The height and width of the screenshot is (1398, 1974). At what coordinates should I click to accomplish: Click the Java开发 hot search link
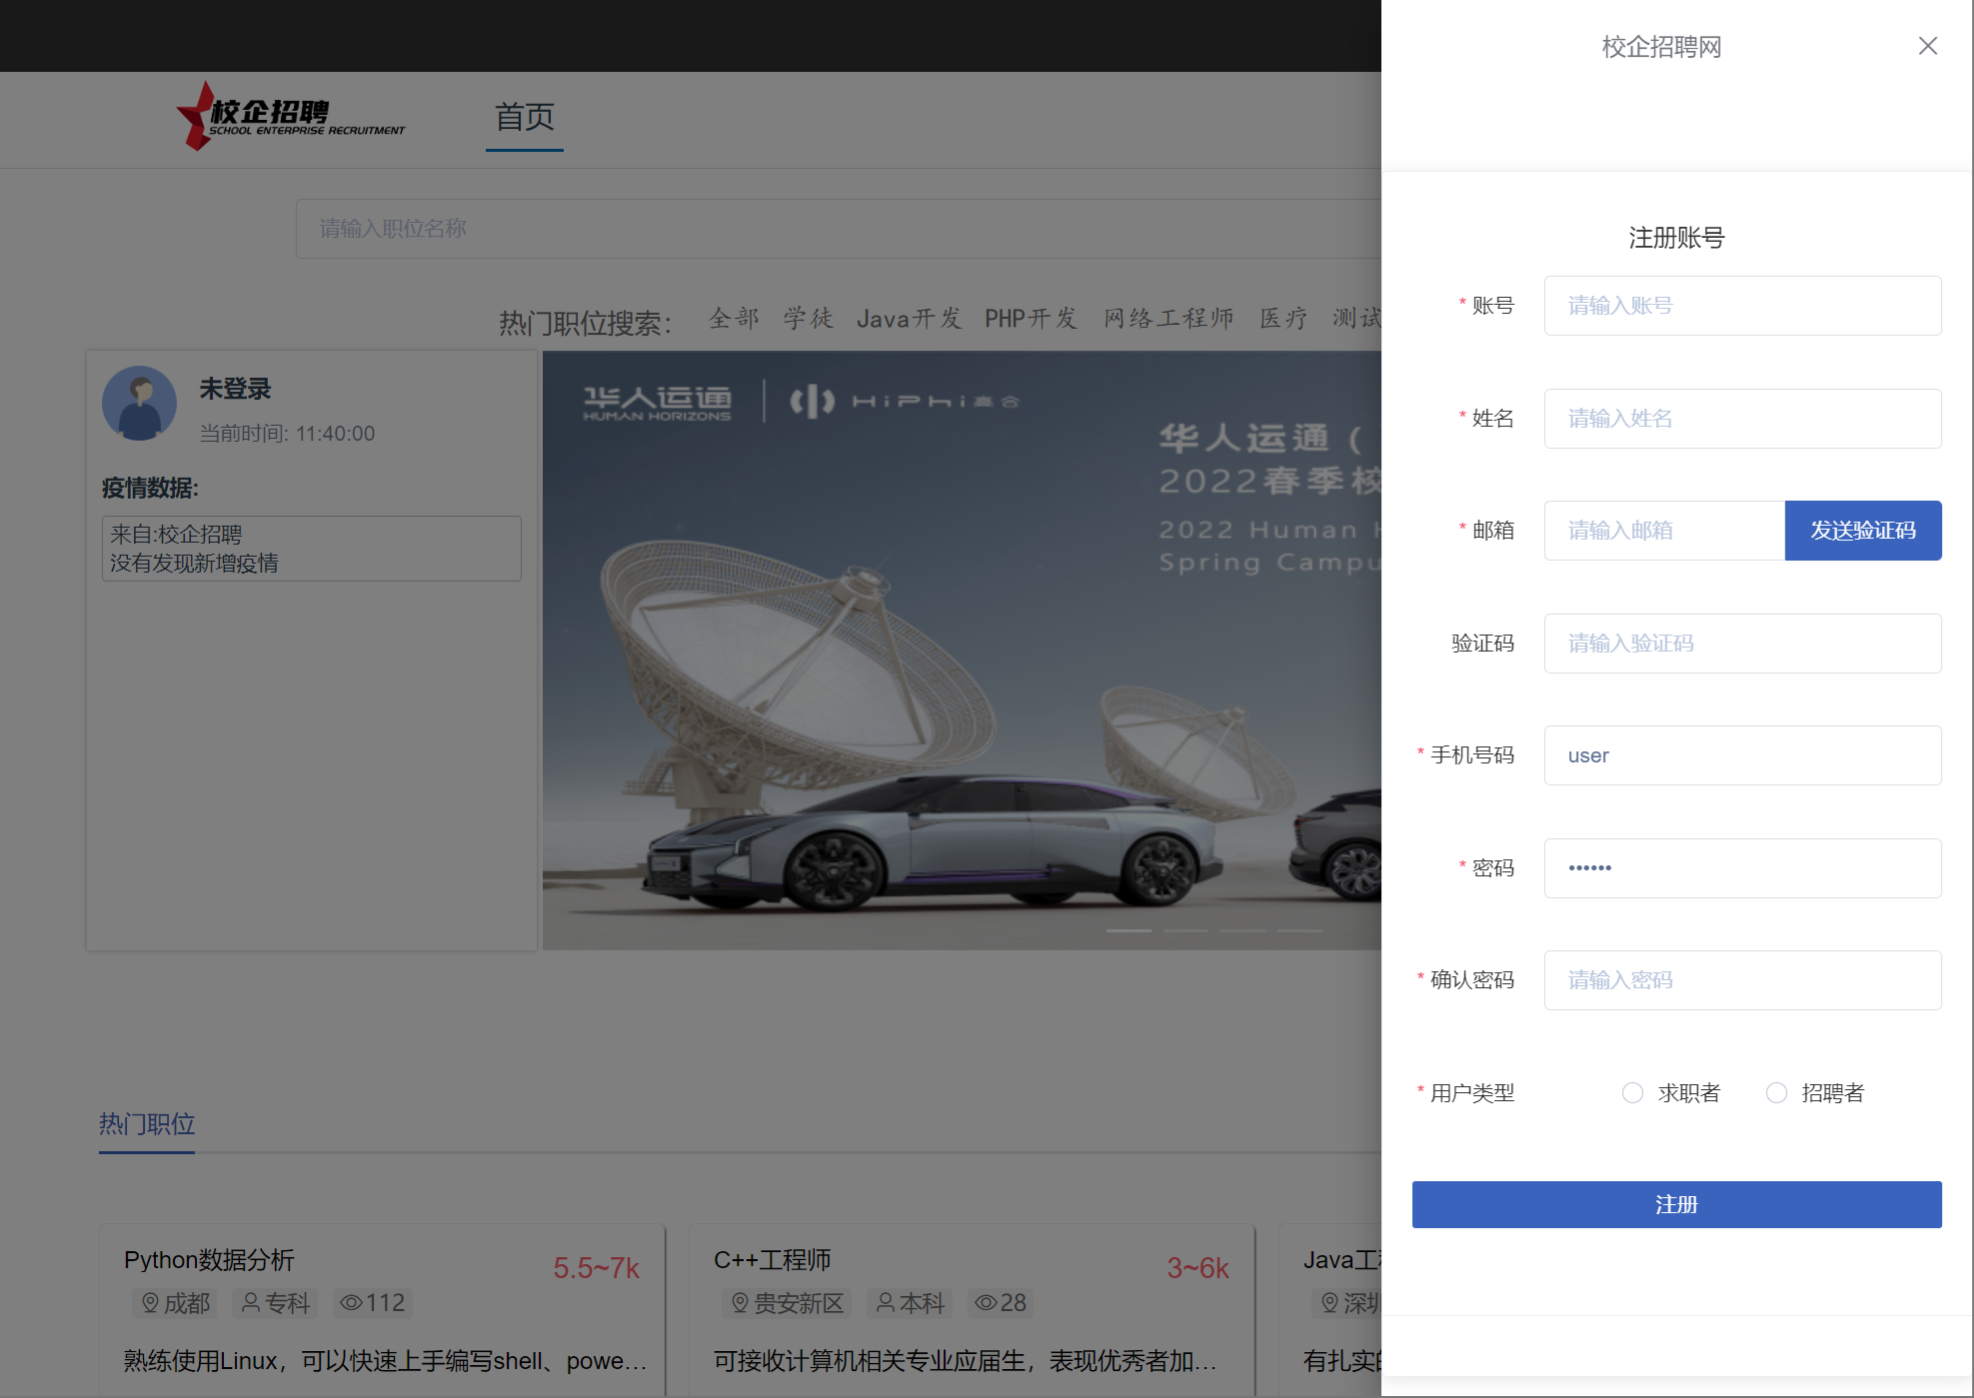908,319
